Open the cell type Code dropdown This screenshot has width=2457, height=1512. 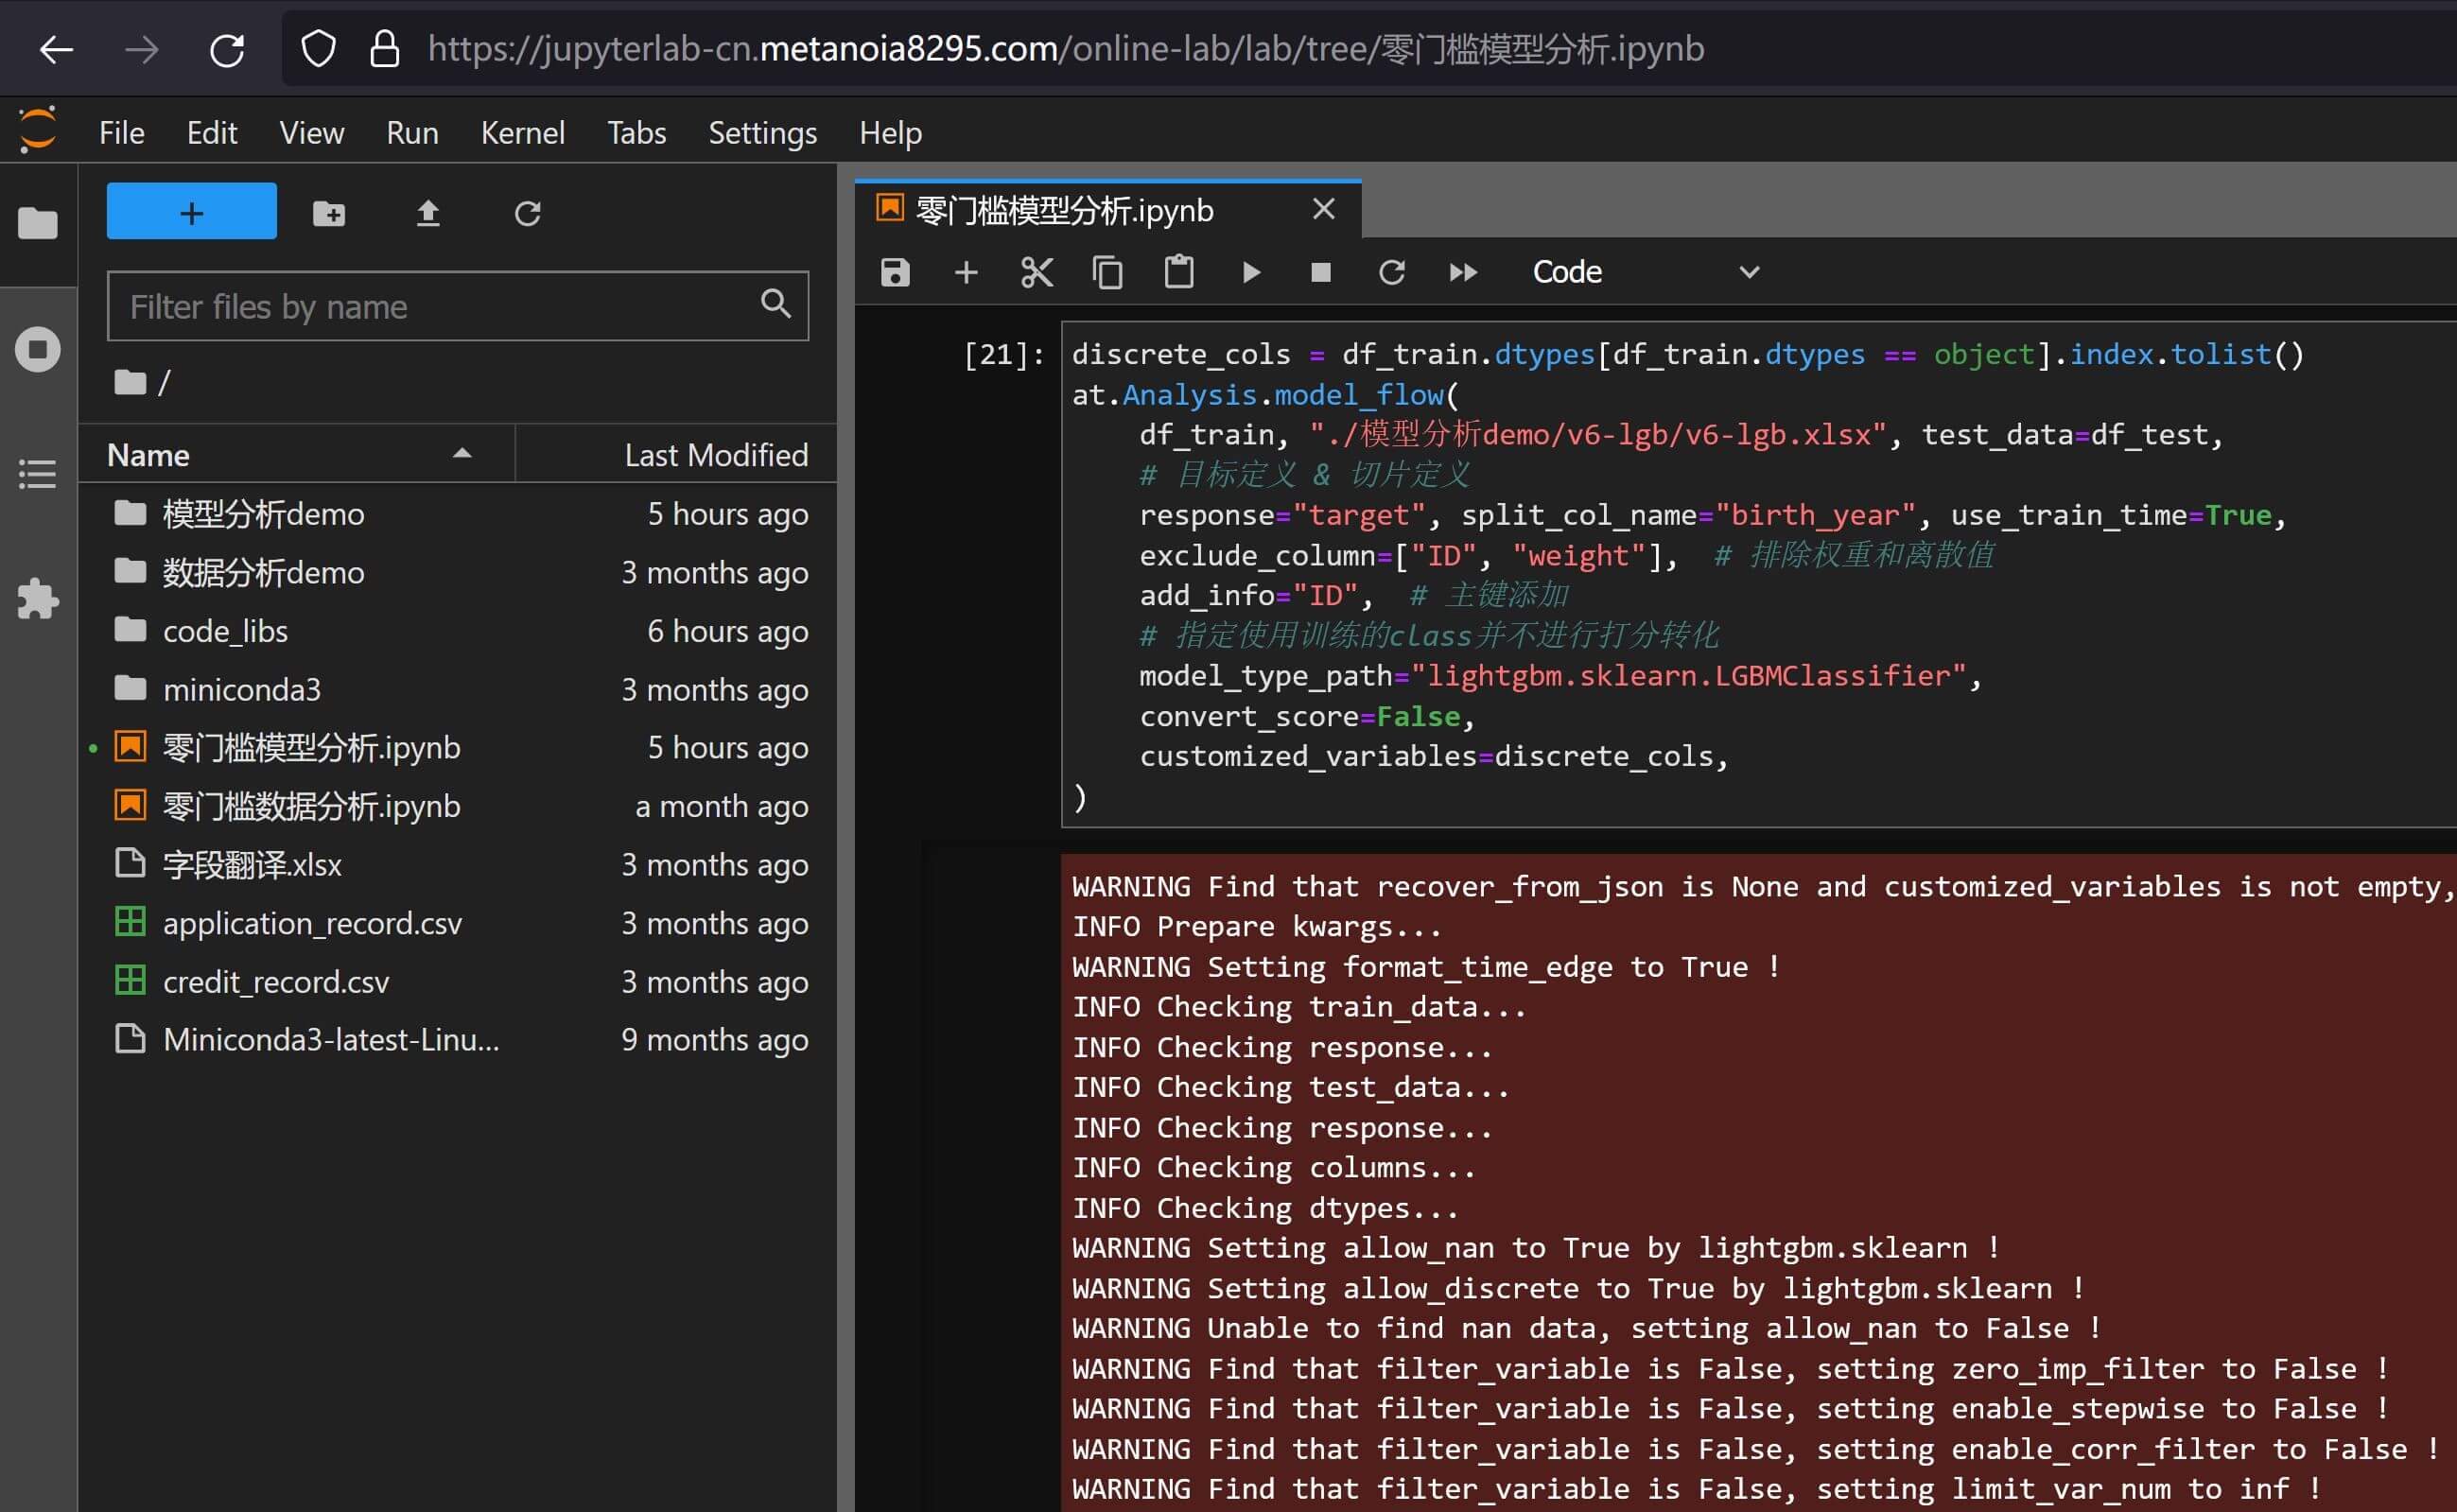(x=1645, y=272)
